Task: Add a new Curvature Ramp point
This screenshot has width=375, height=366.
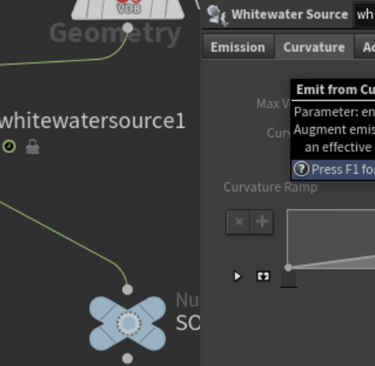Action: coord(262,222)
